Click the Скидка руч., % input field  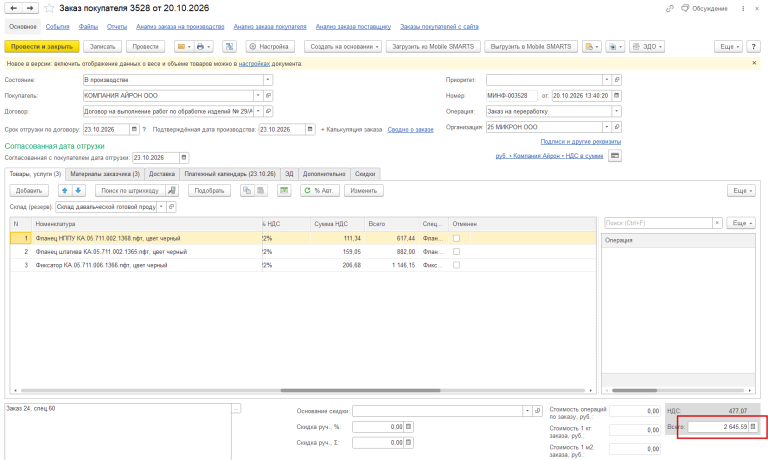click(x=378, y=427)
